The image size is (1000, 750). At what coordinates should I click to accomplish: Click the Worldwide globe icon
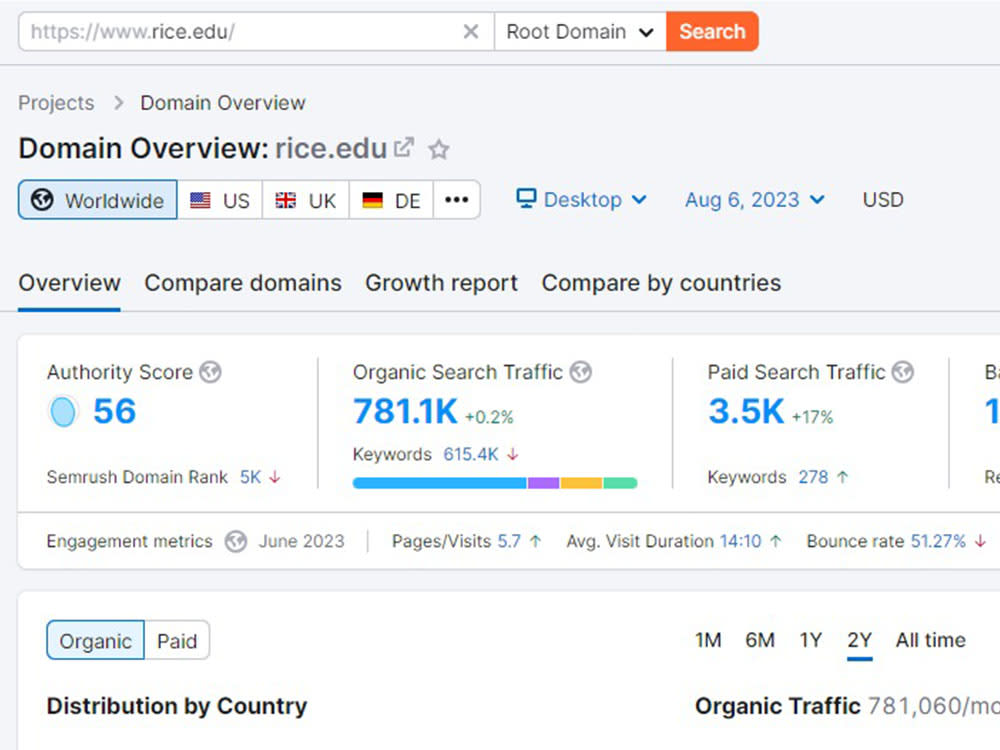(42, 200)
